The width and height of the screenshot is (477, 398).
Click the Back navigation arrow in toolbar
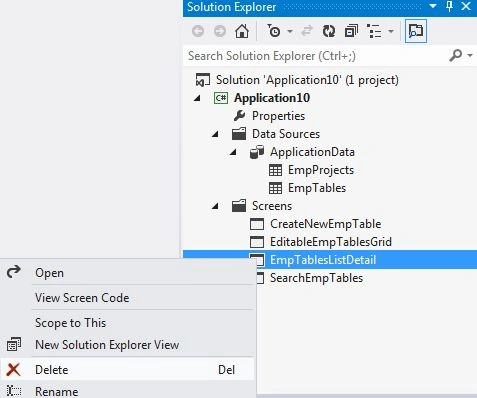[198, 31]
